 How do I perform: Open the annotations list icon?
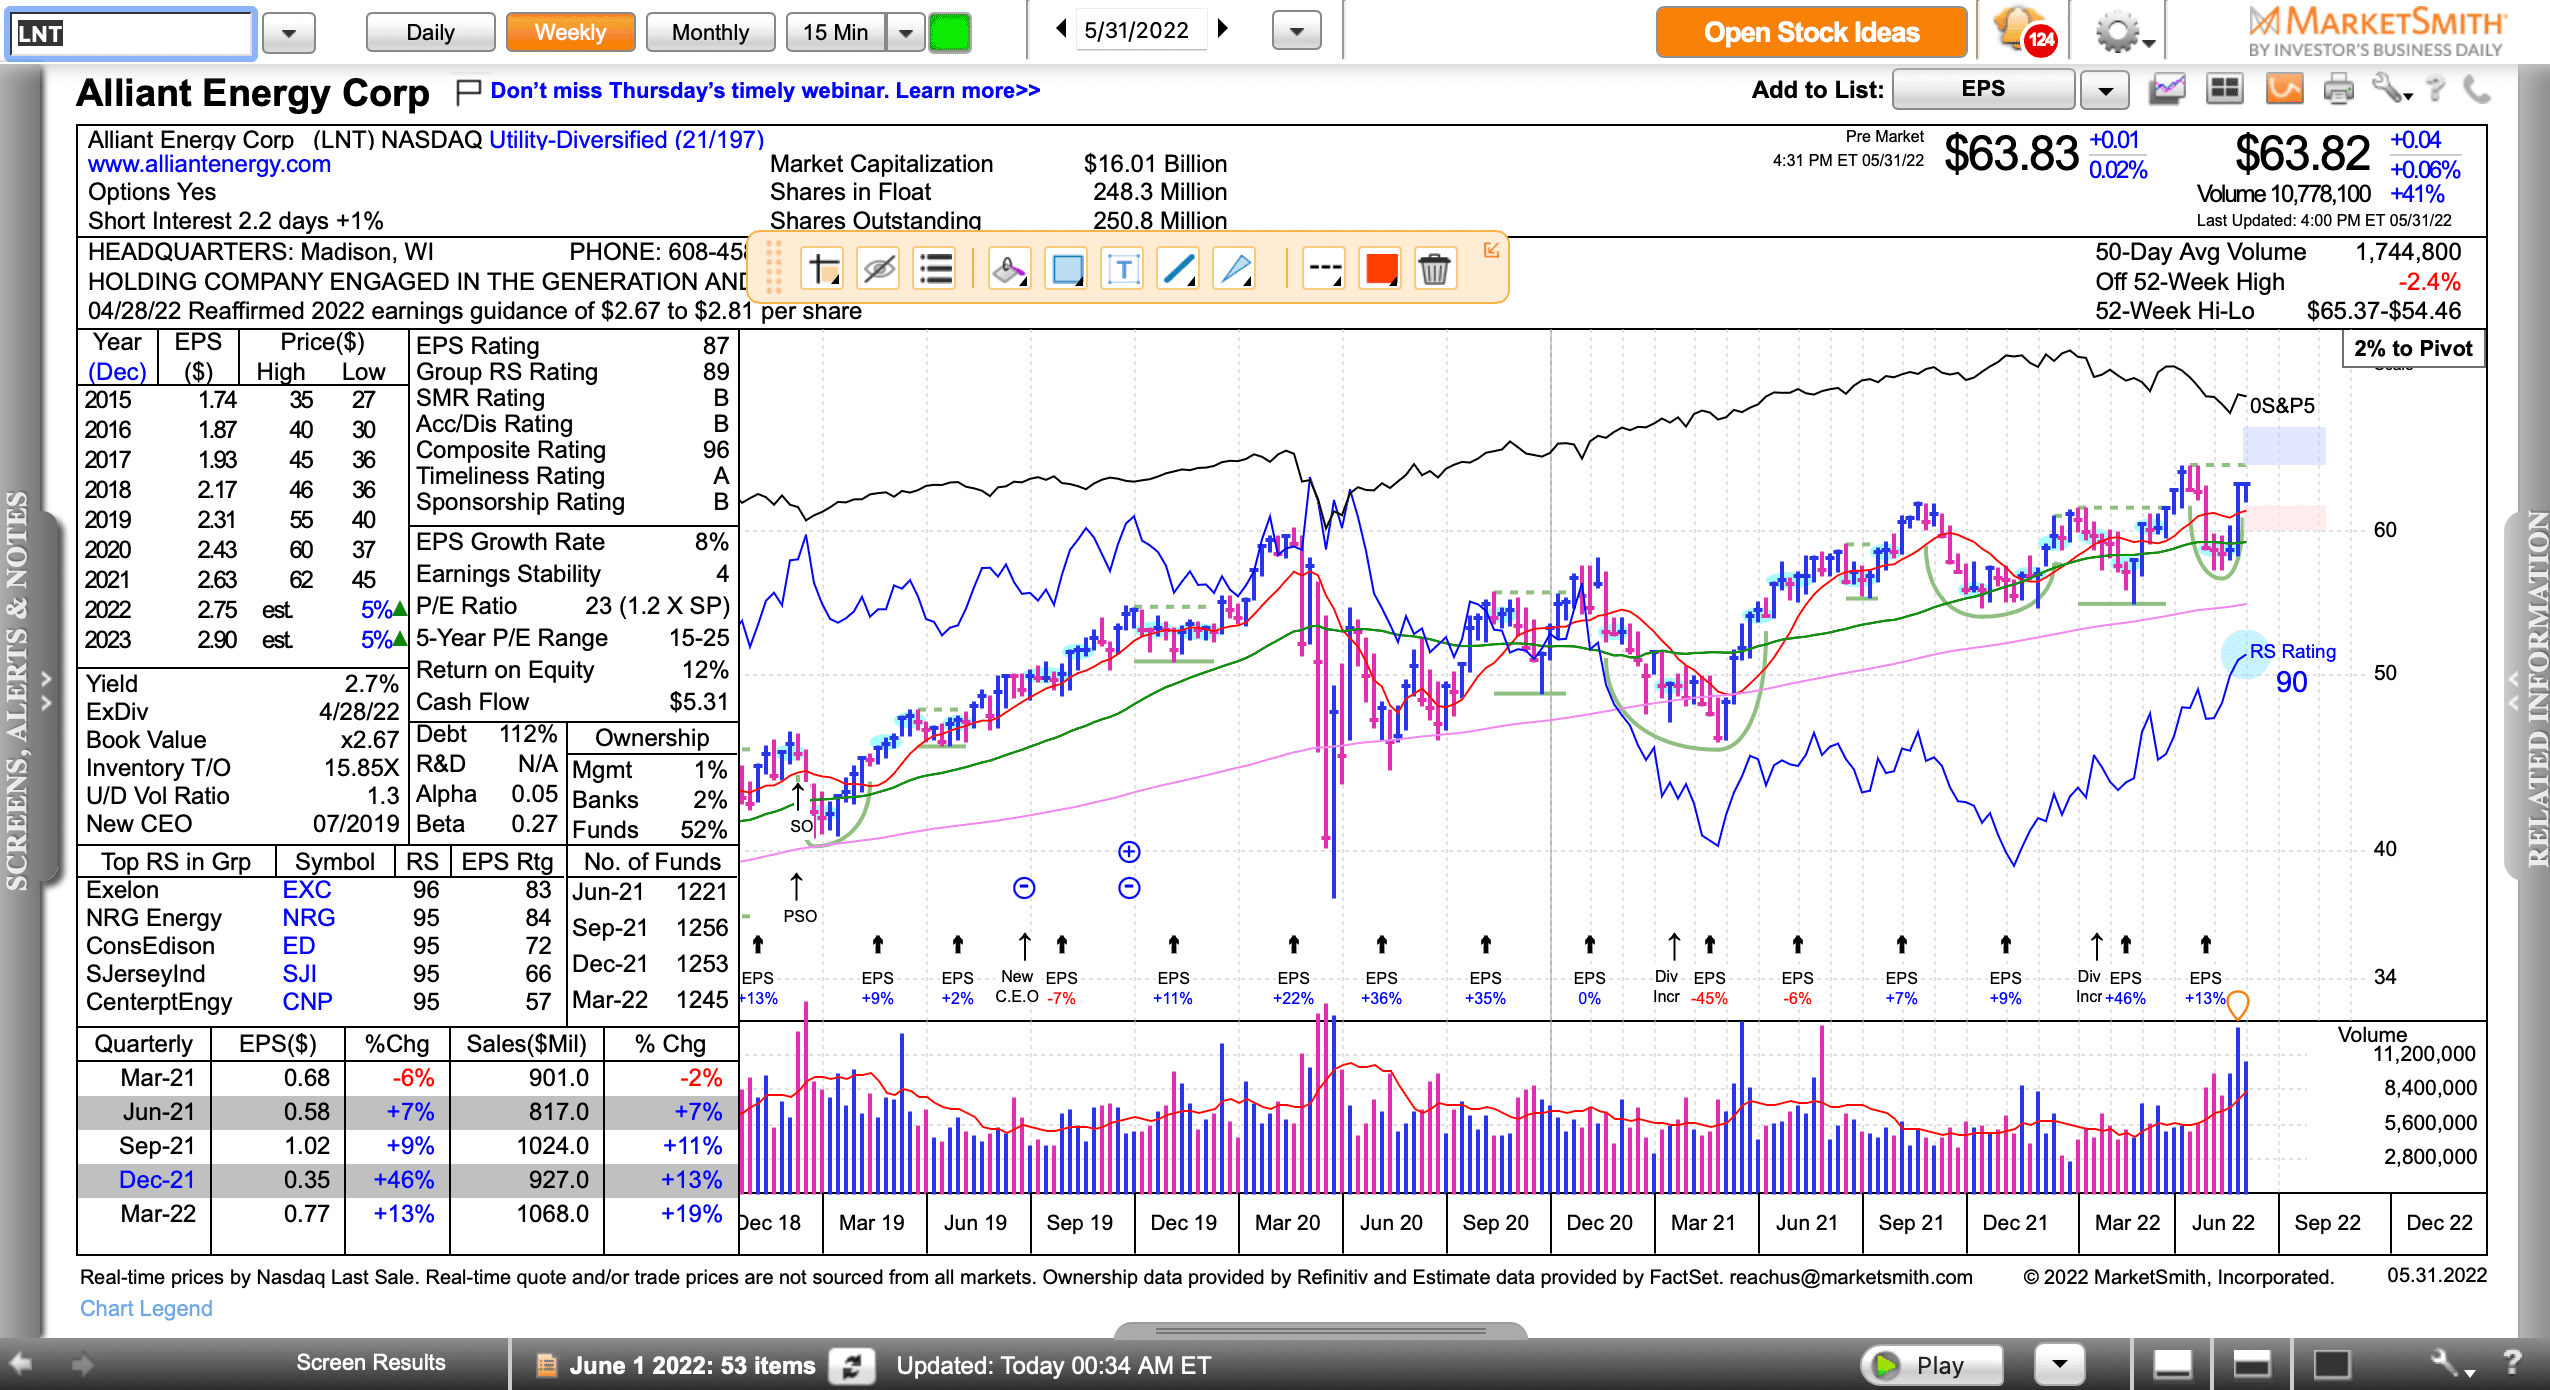pyautogui.click(x=936, y=269)
